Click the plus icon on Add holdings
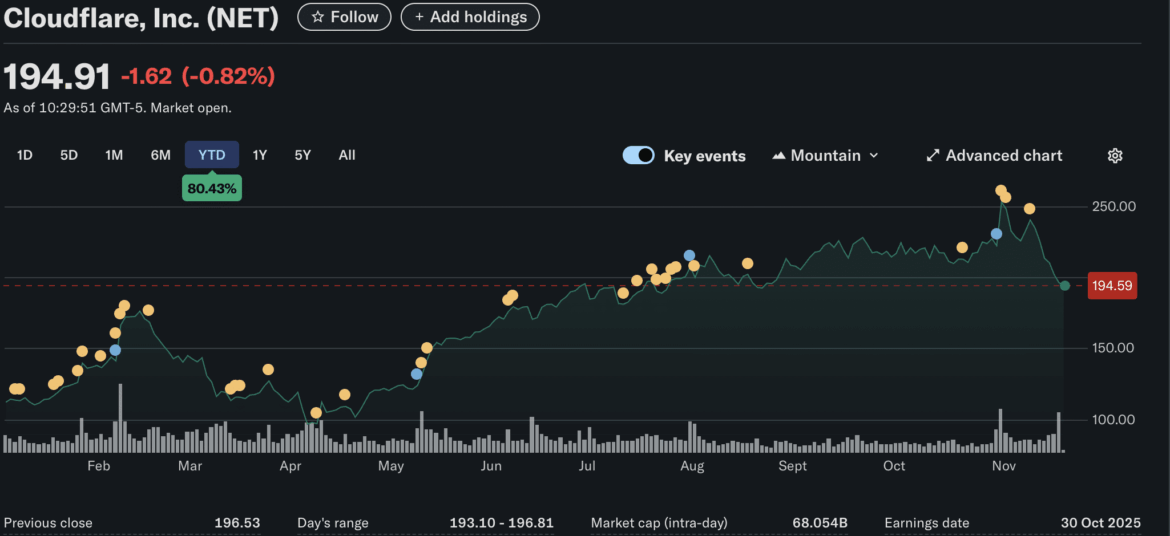 pos(419,17)
